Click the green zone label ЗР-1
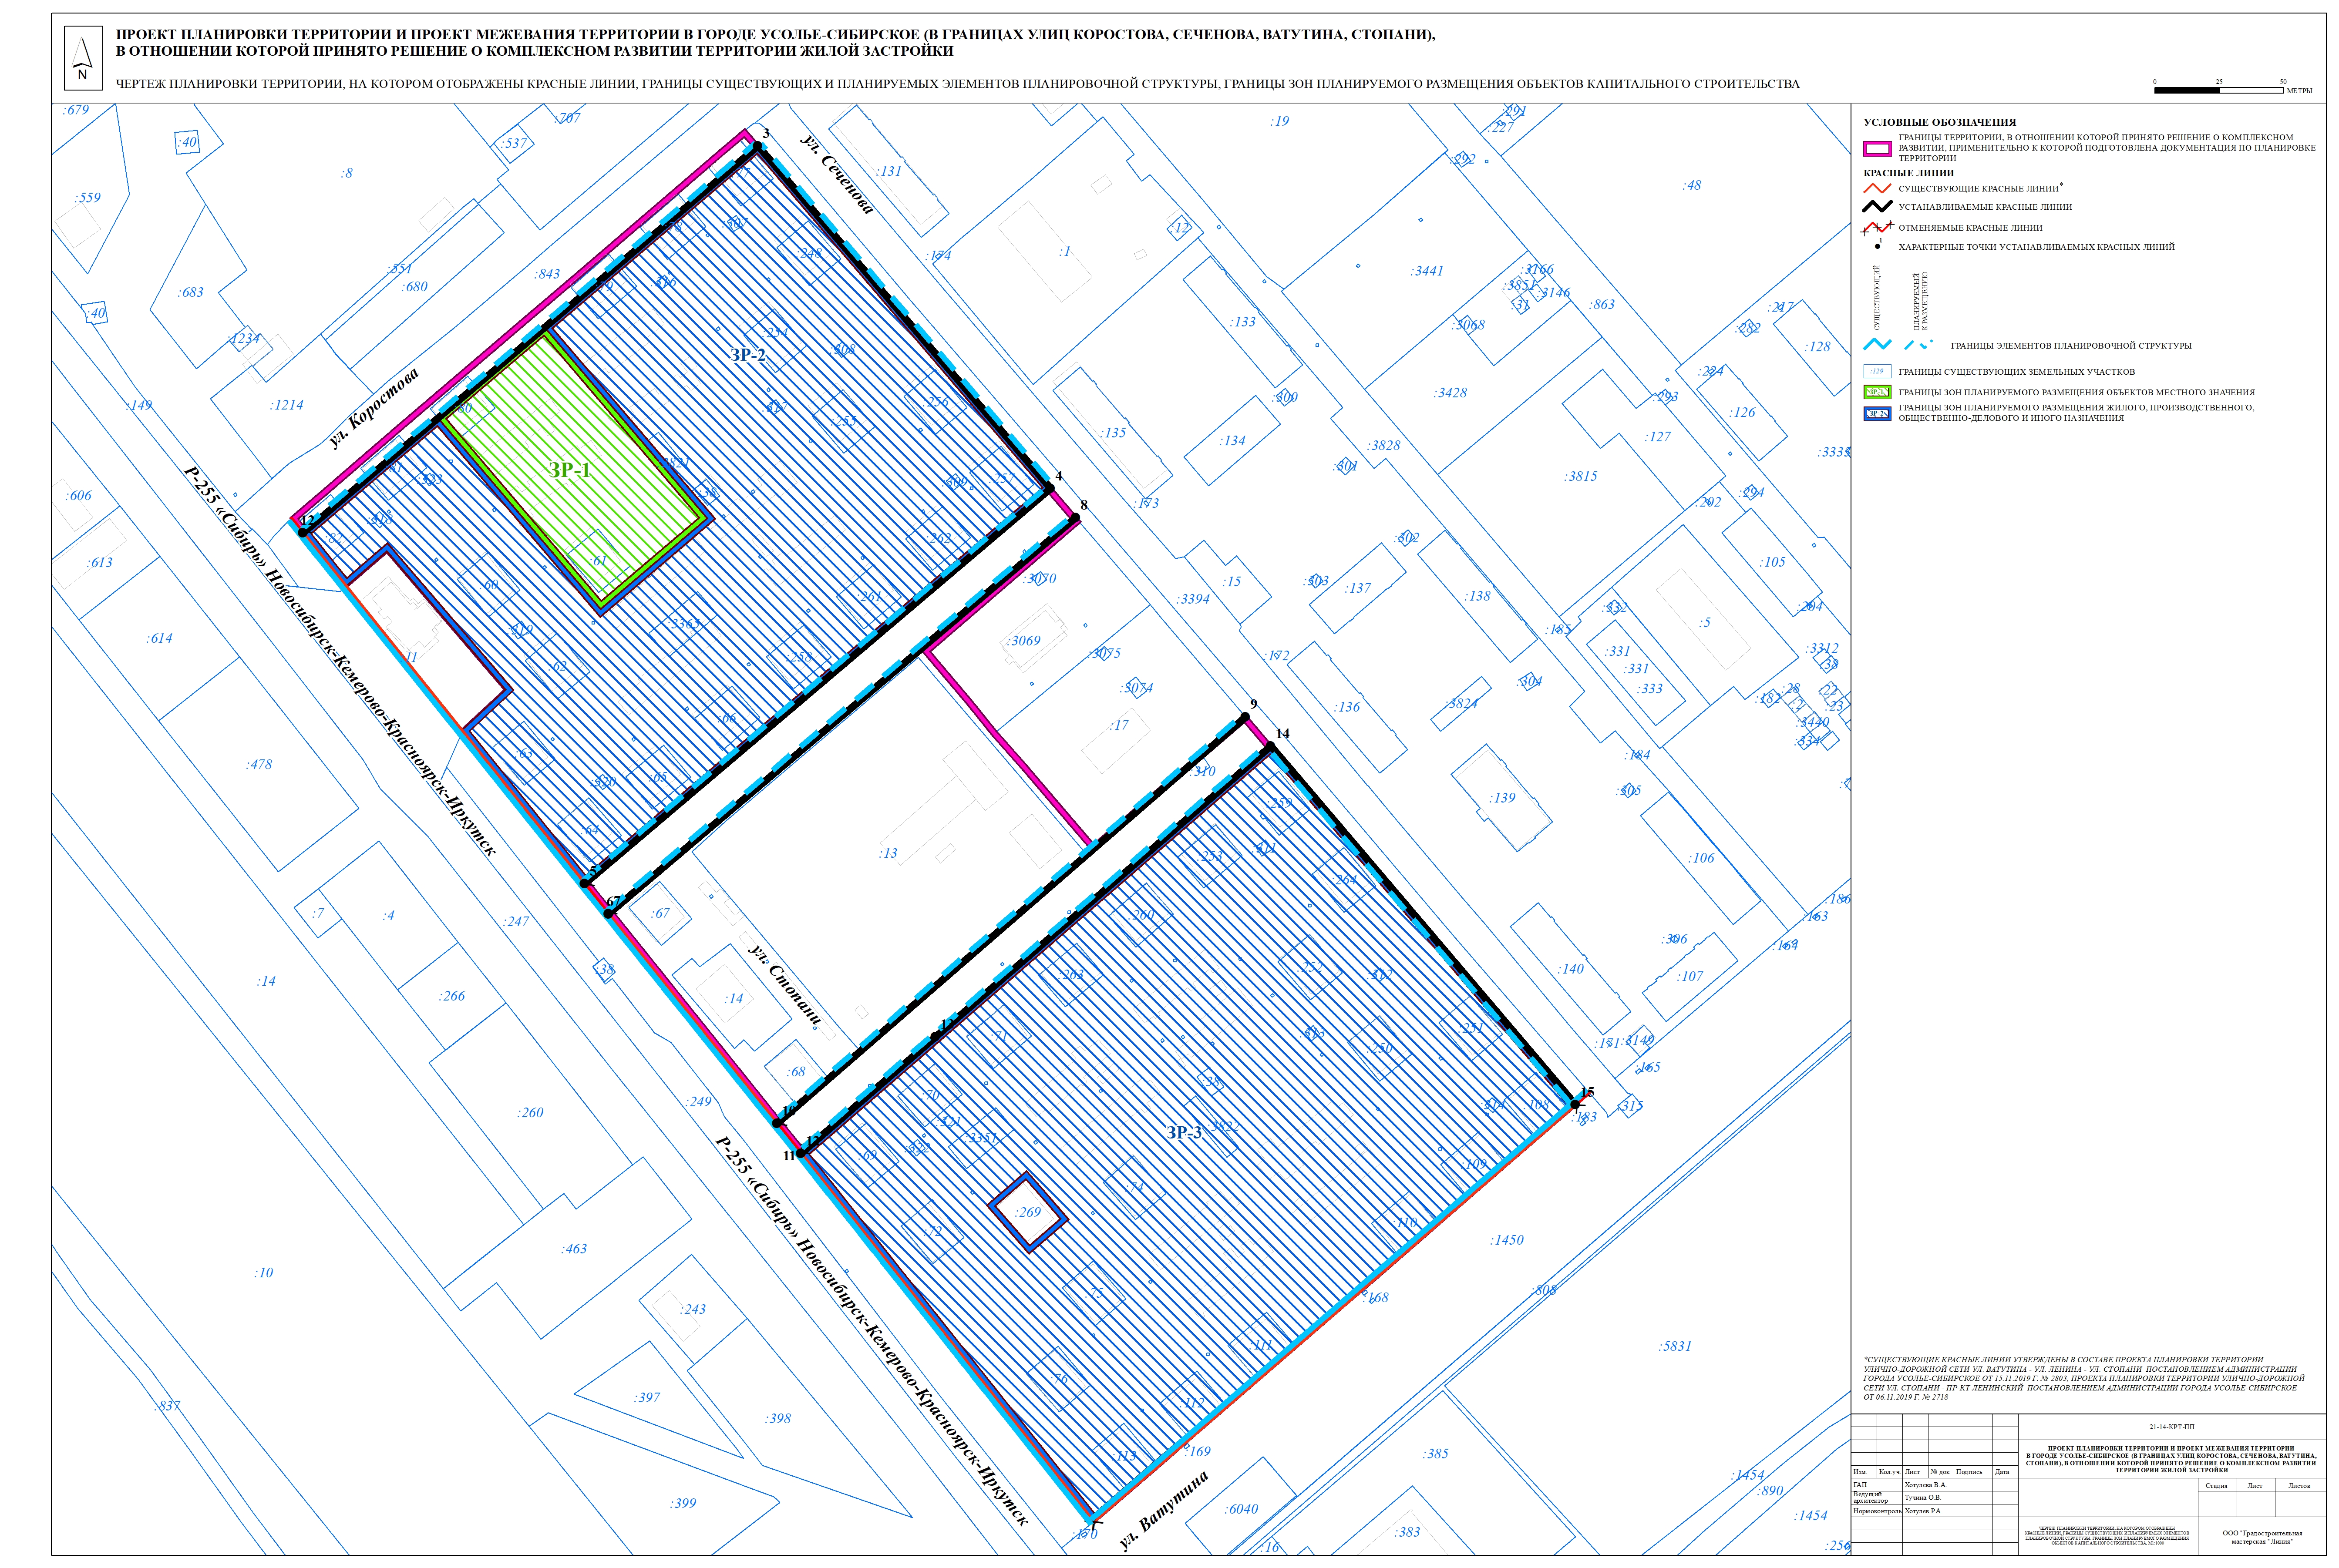 pyautogui.click(x=570, y=470)
